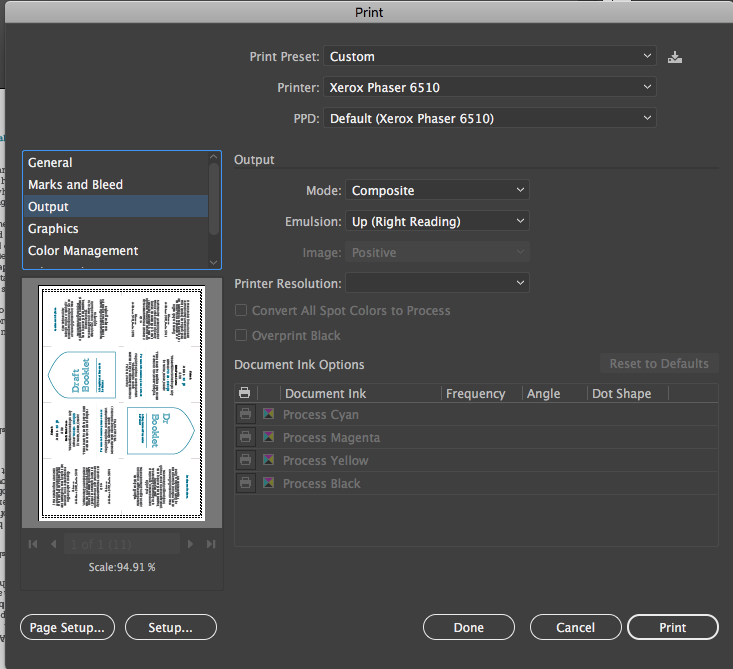
Task: Expand the Mode dropdown set to Composite
Action: click(437, 190)
